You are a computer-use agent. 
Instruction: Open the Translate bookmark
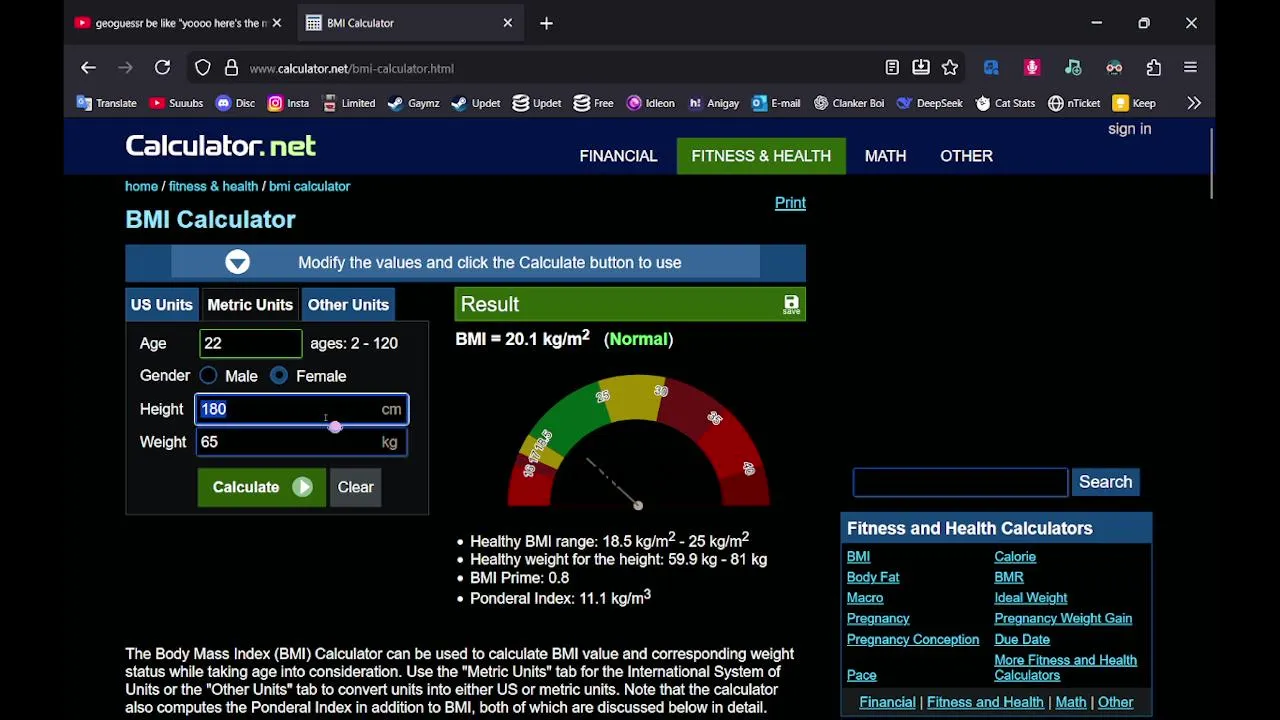pos(107,103)
